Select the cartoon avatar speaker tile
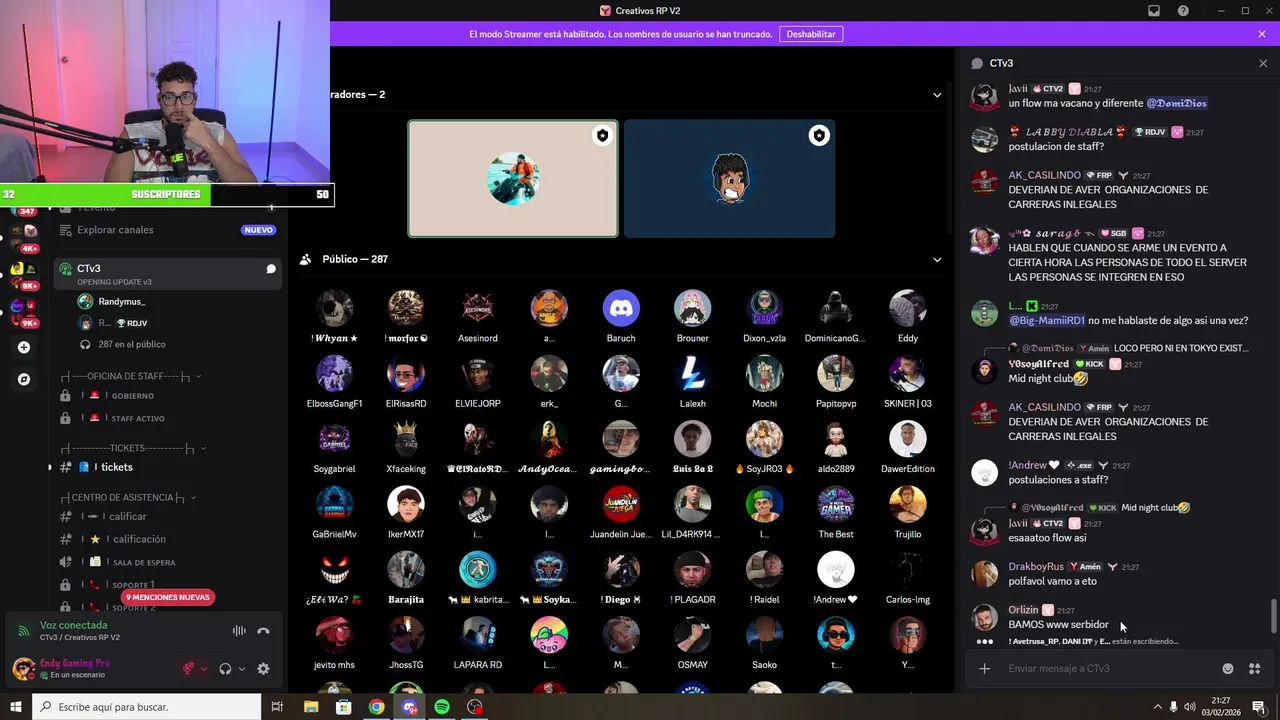Image resolution: width=1280 pixels, height=720 pixels. [x=730, y=179]
